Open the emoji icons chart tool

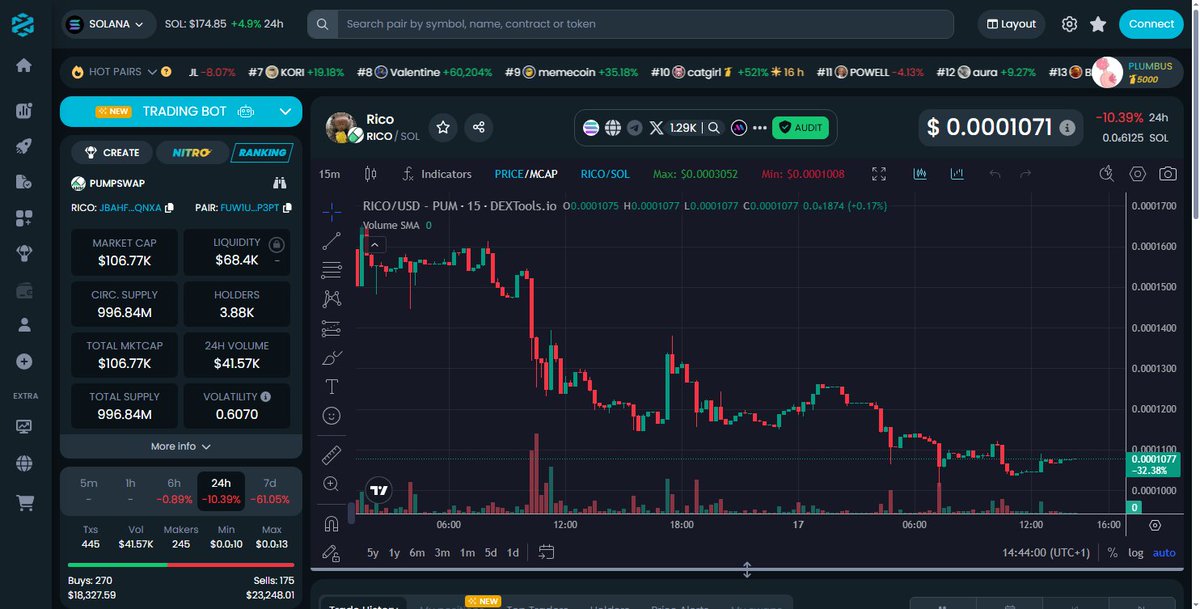pyautogui.click(x=332, y=415)
